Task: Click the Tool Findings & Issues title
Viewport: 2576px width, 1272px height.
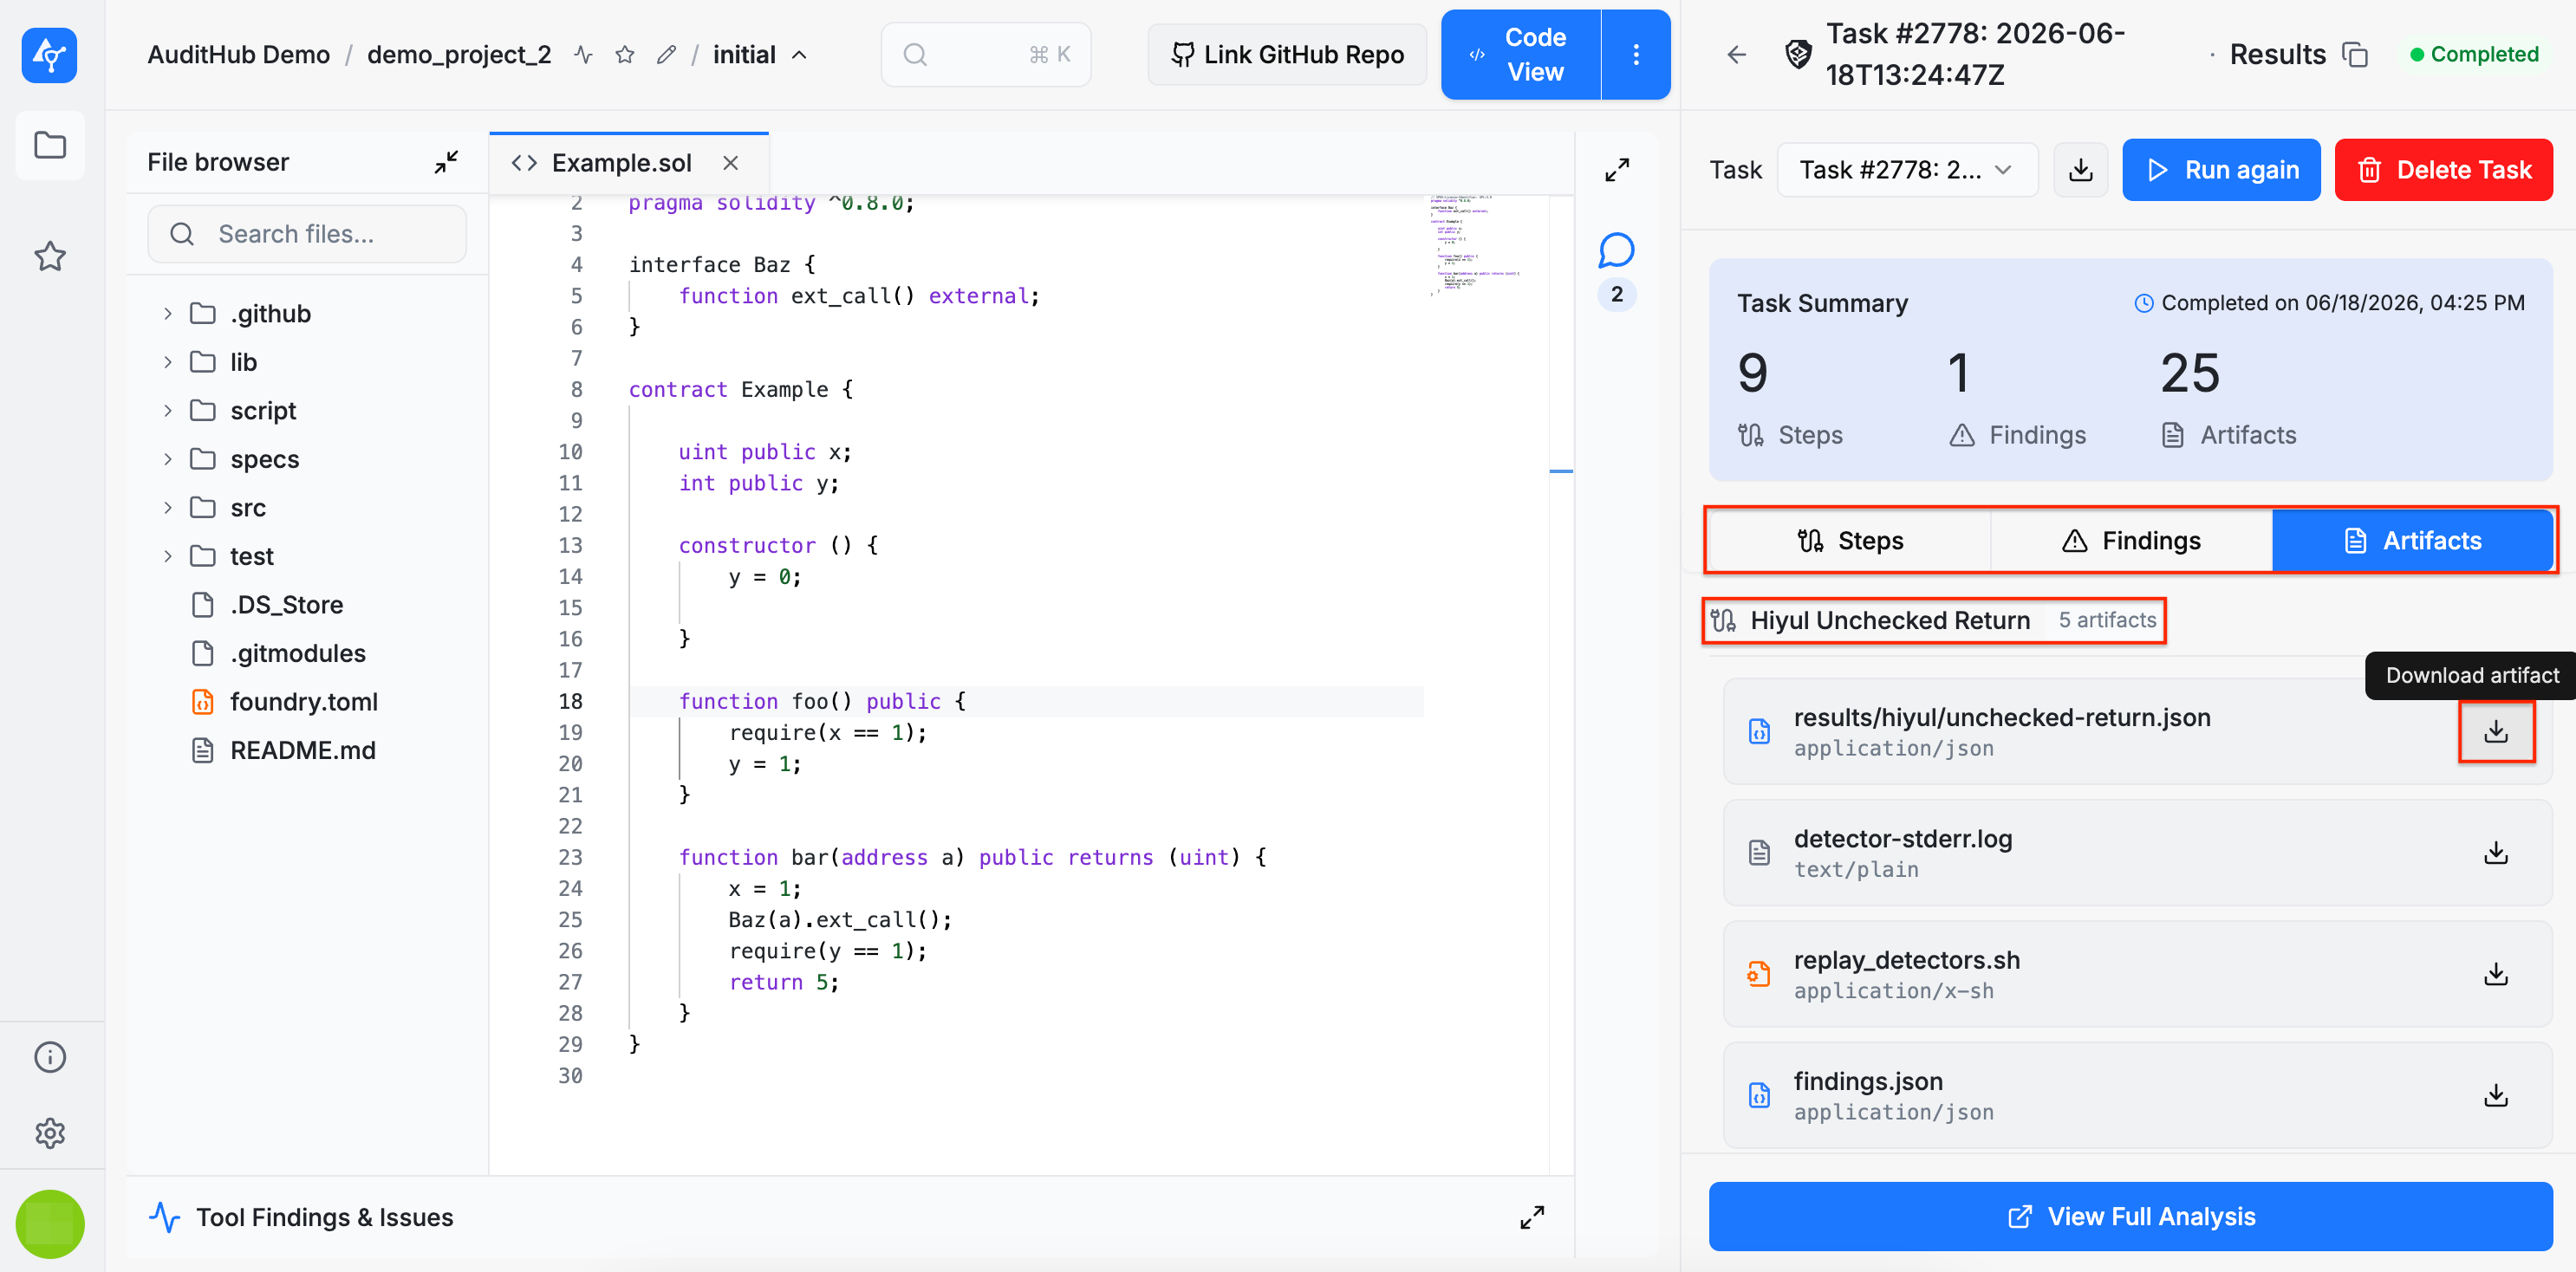Action: click(324, 1217)
